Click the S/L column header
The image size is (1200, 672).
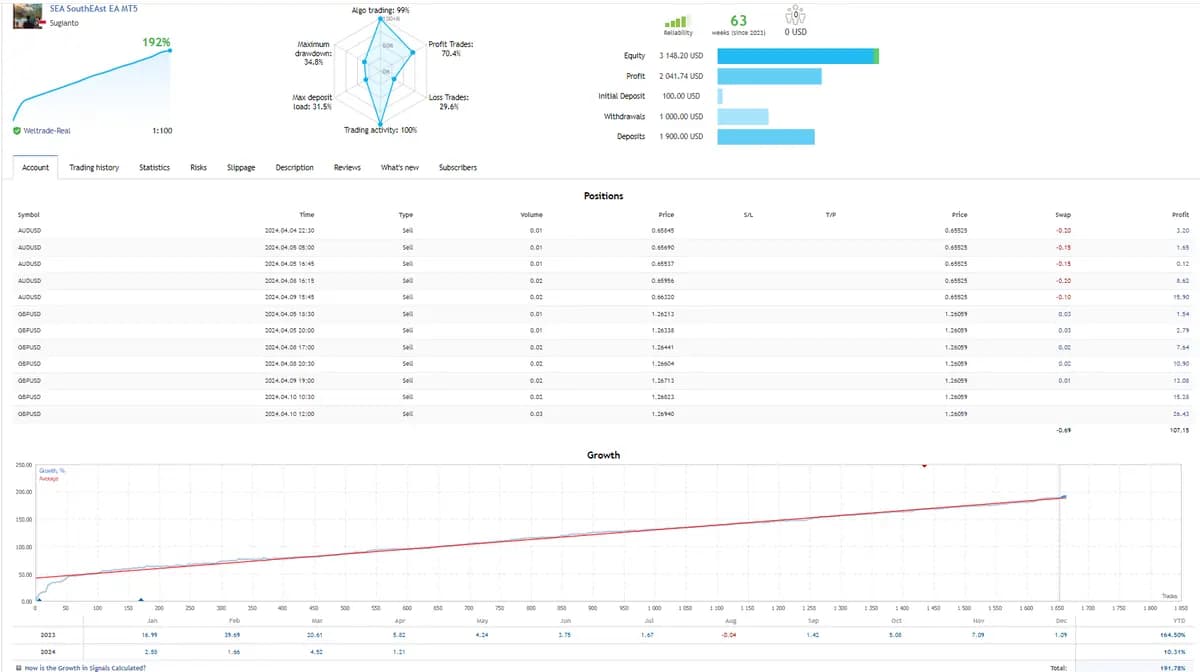click(748, 215)
